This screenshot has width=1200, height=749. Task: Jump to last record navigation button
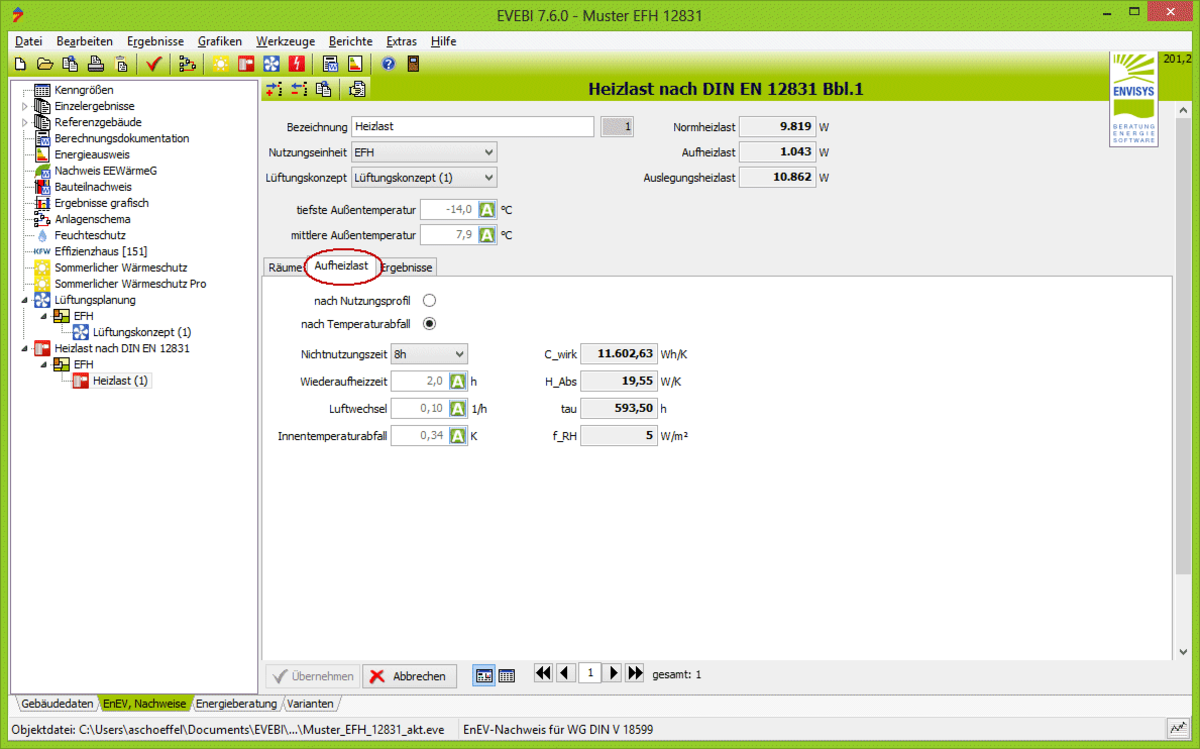click(635, 674)
